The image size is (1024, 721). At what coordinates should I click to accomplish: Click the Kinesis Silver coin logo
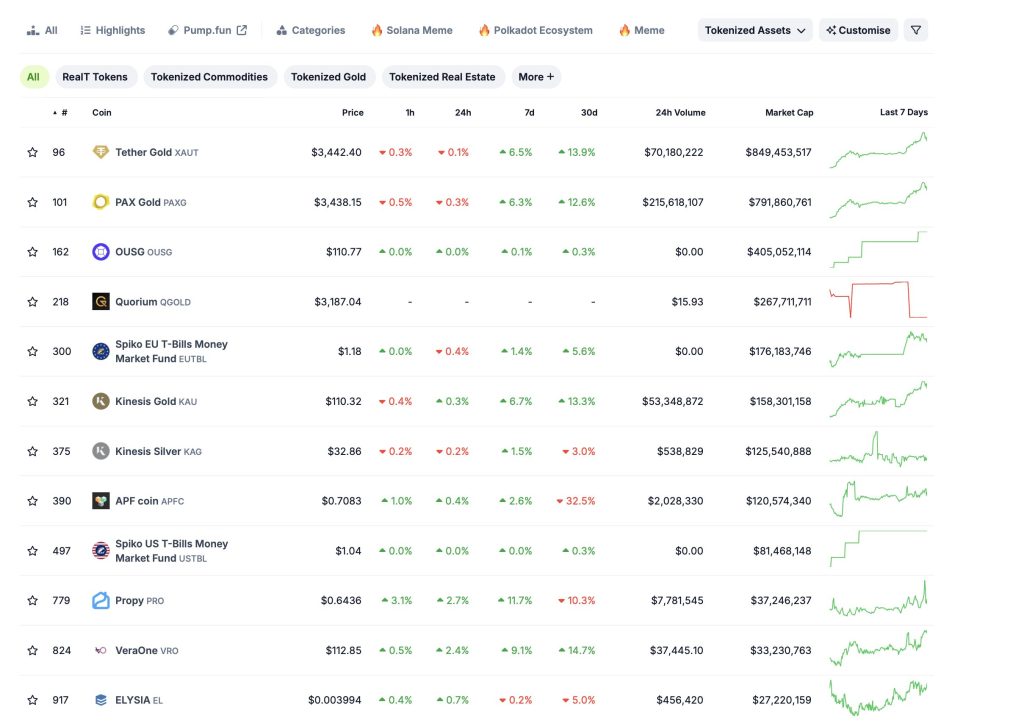(x=101, y=451)
